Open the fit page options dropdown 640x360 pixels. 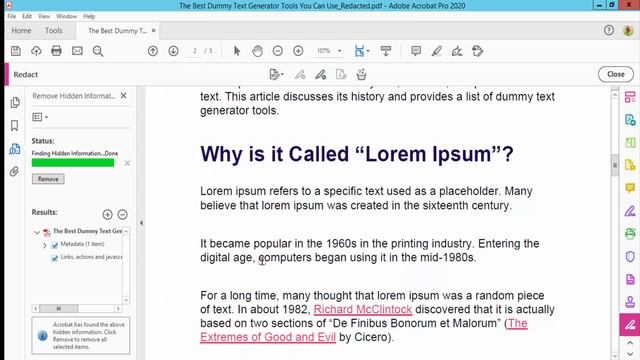[368, 51]
